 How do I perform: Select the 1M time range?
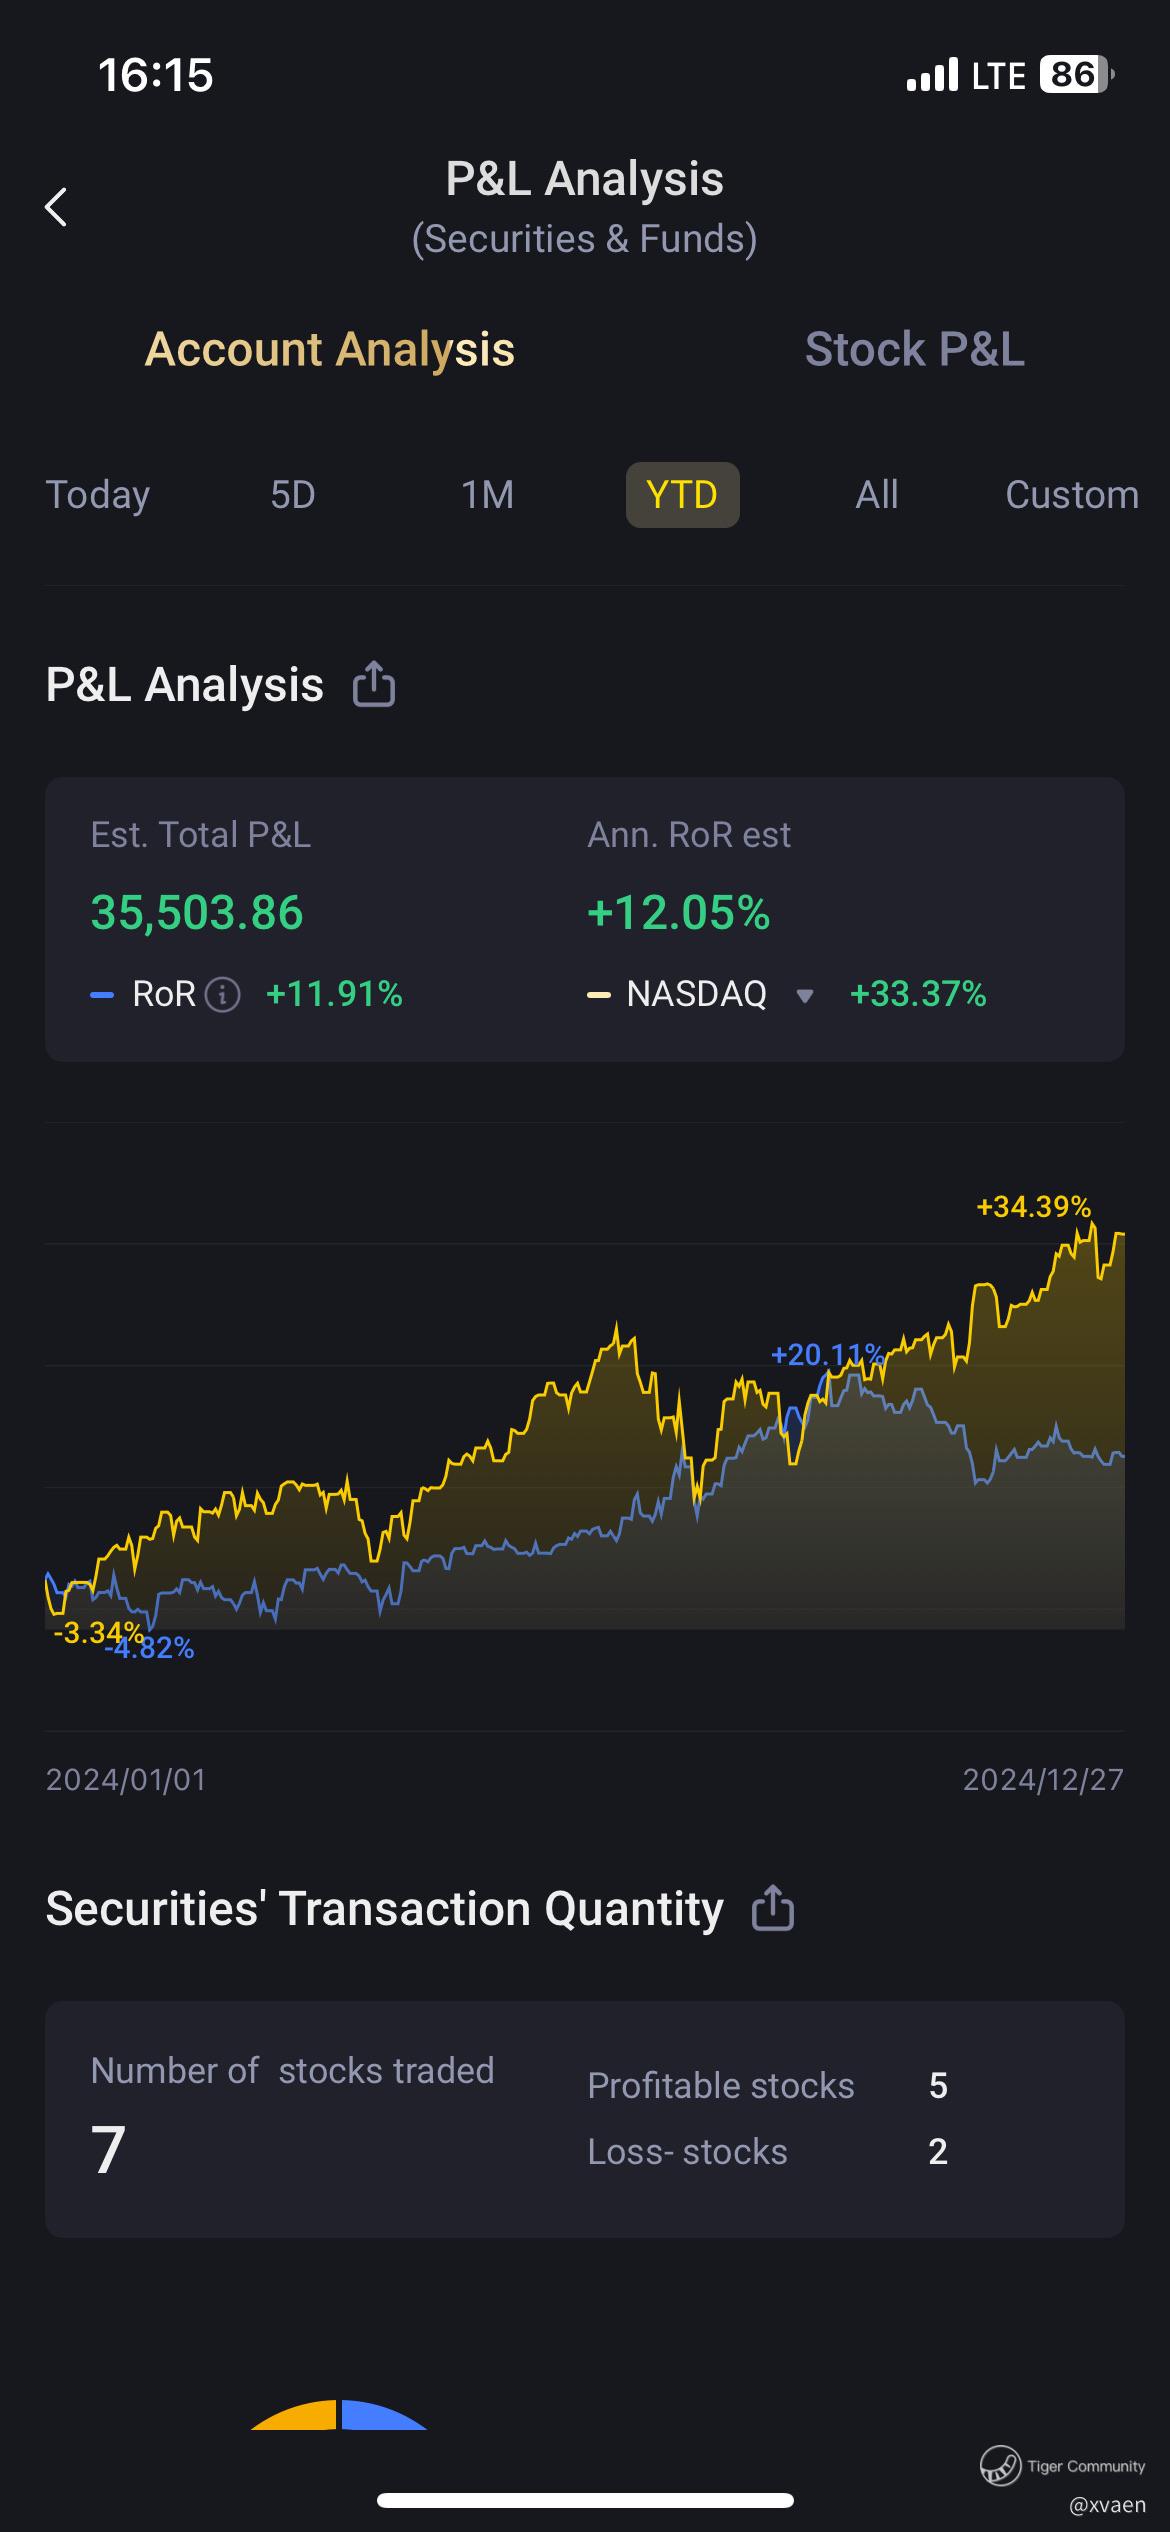[487, 495]
